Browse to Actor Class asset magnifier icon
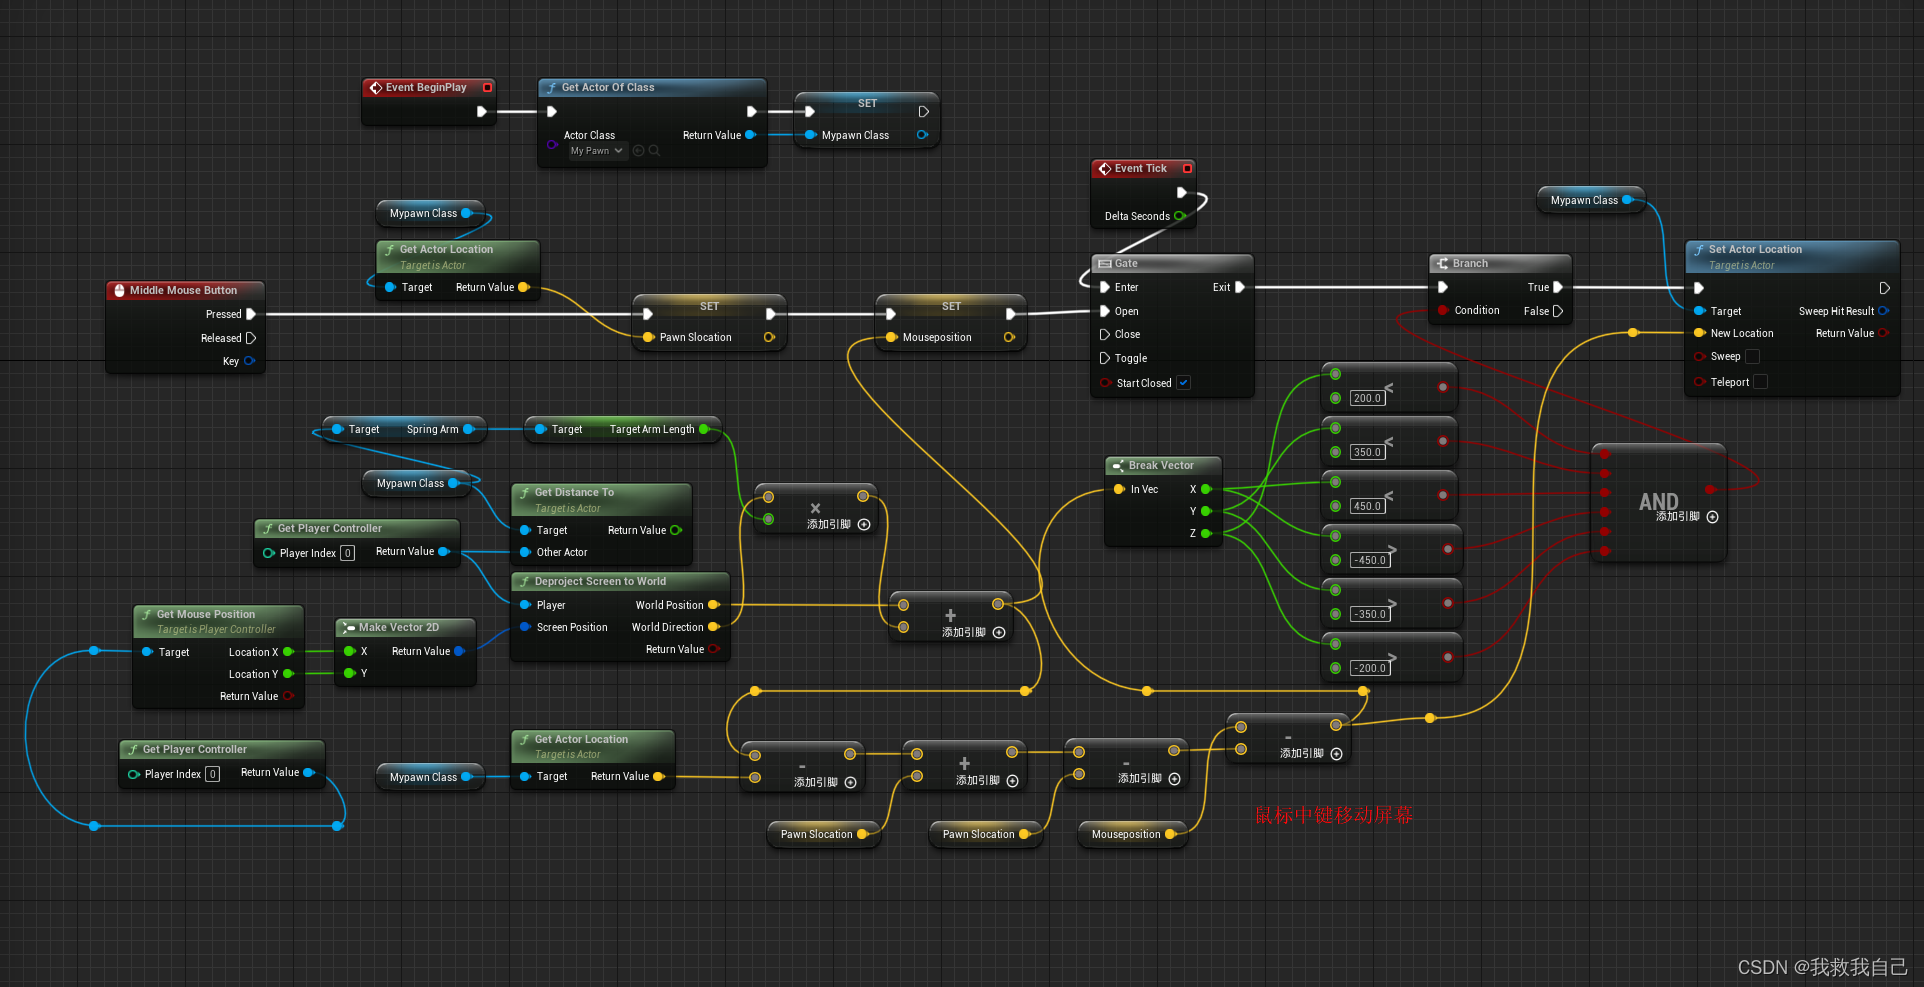1924x987 pixels. [654, 151]
